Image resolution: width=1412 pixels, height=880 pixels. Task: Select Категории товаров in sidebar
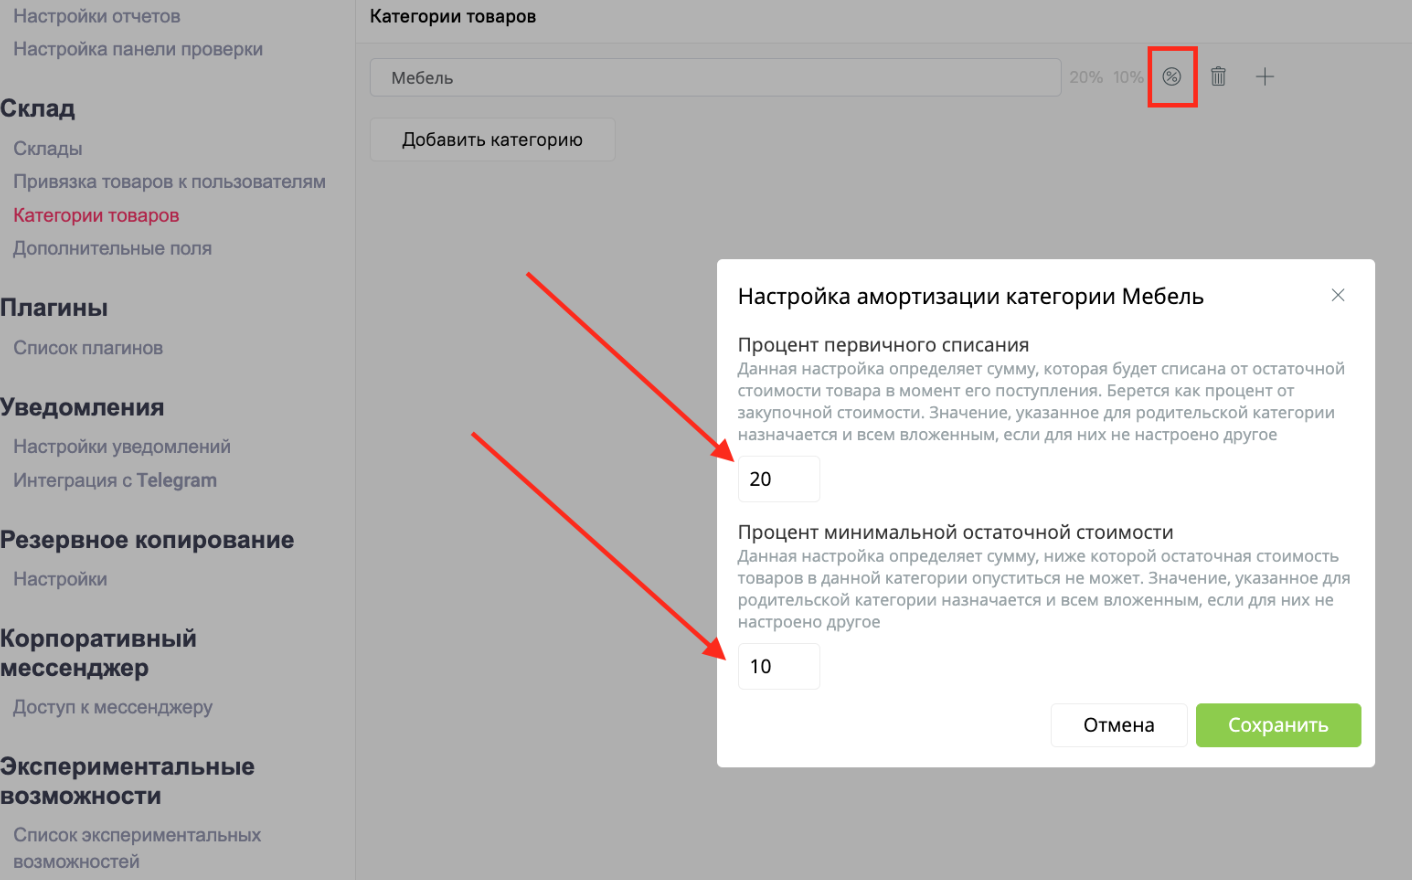point(96,214)
